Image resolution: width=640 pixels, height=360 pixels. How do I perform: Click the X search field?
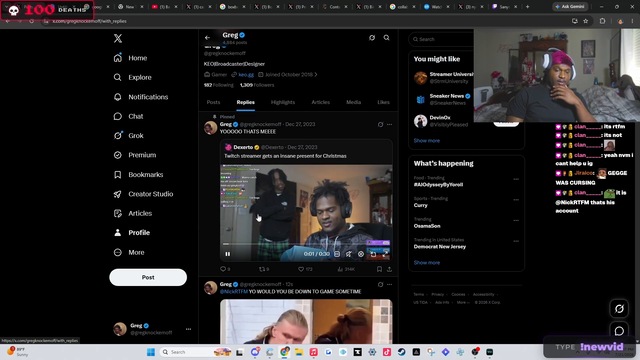tap(443, 39)
